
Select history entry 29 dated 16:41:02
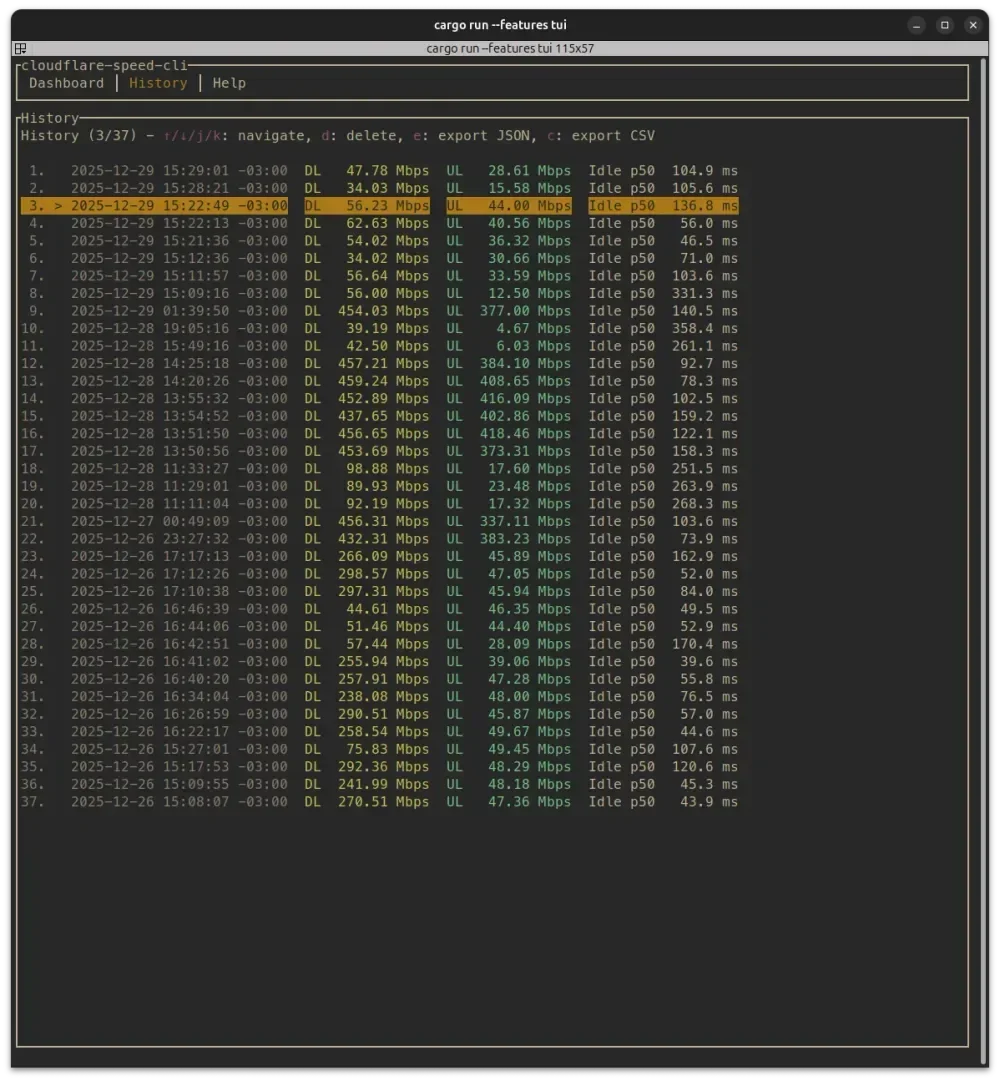[x=380, y=662]
